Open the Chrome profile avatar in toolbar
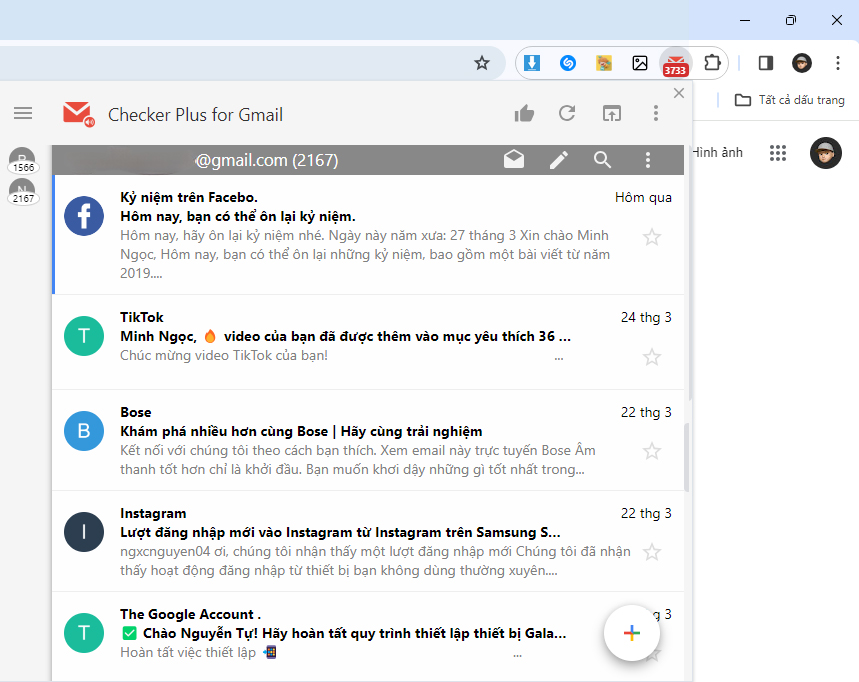859x682 pixels. pos(802,63)
